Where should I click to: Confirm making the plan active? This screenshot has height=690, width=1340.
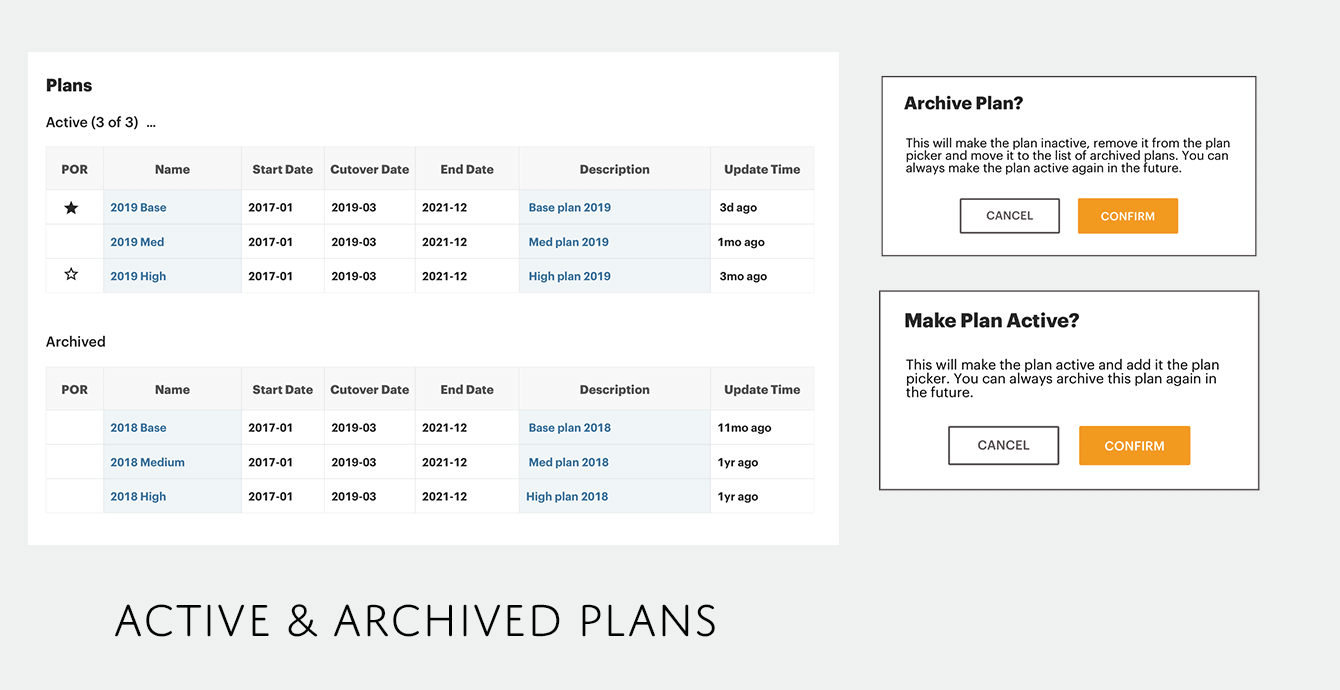point(1134,445)
